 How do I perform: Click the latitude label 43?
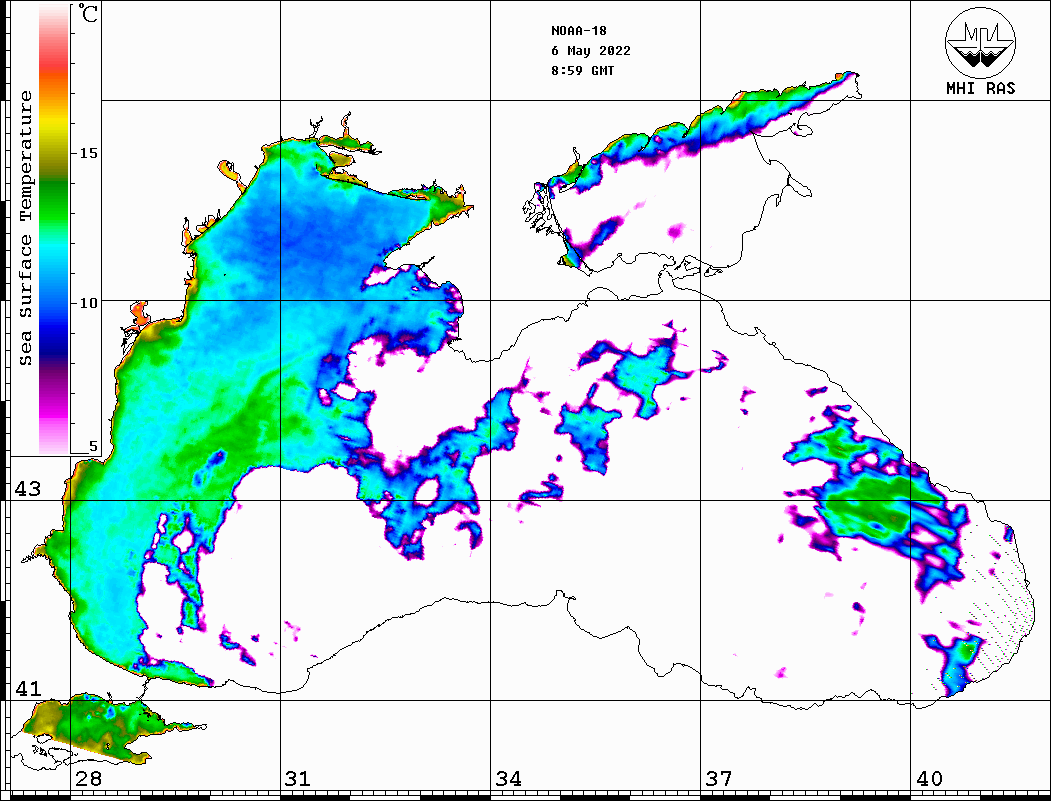[28, 489]
